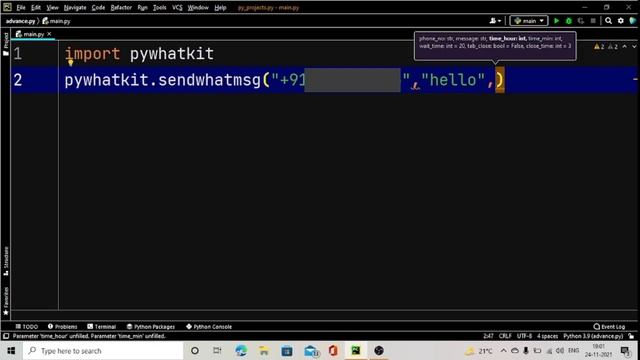This screenshot has width=640, height=360.
Task: Click the import keyword on line 1
Action: pyautogui.click(x=93, y=54)
